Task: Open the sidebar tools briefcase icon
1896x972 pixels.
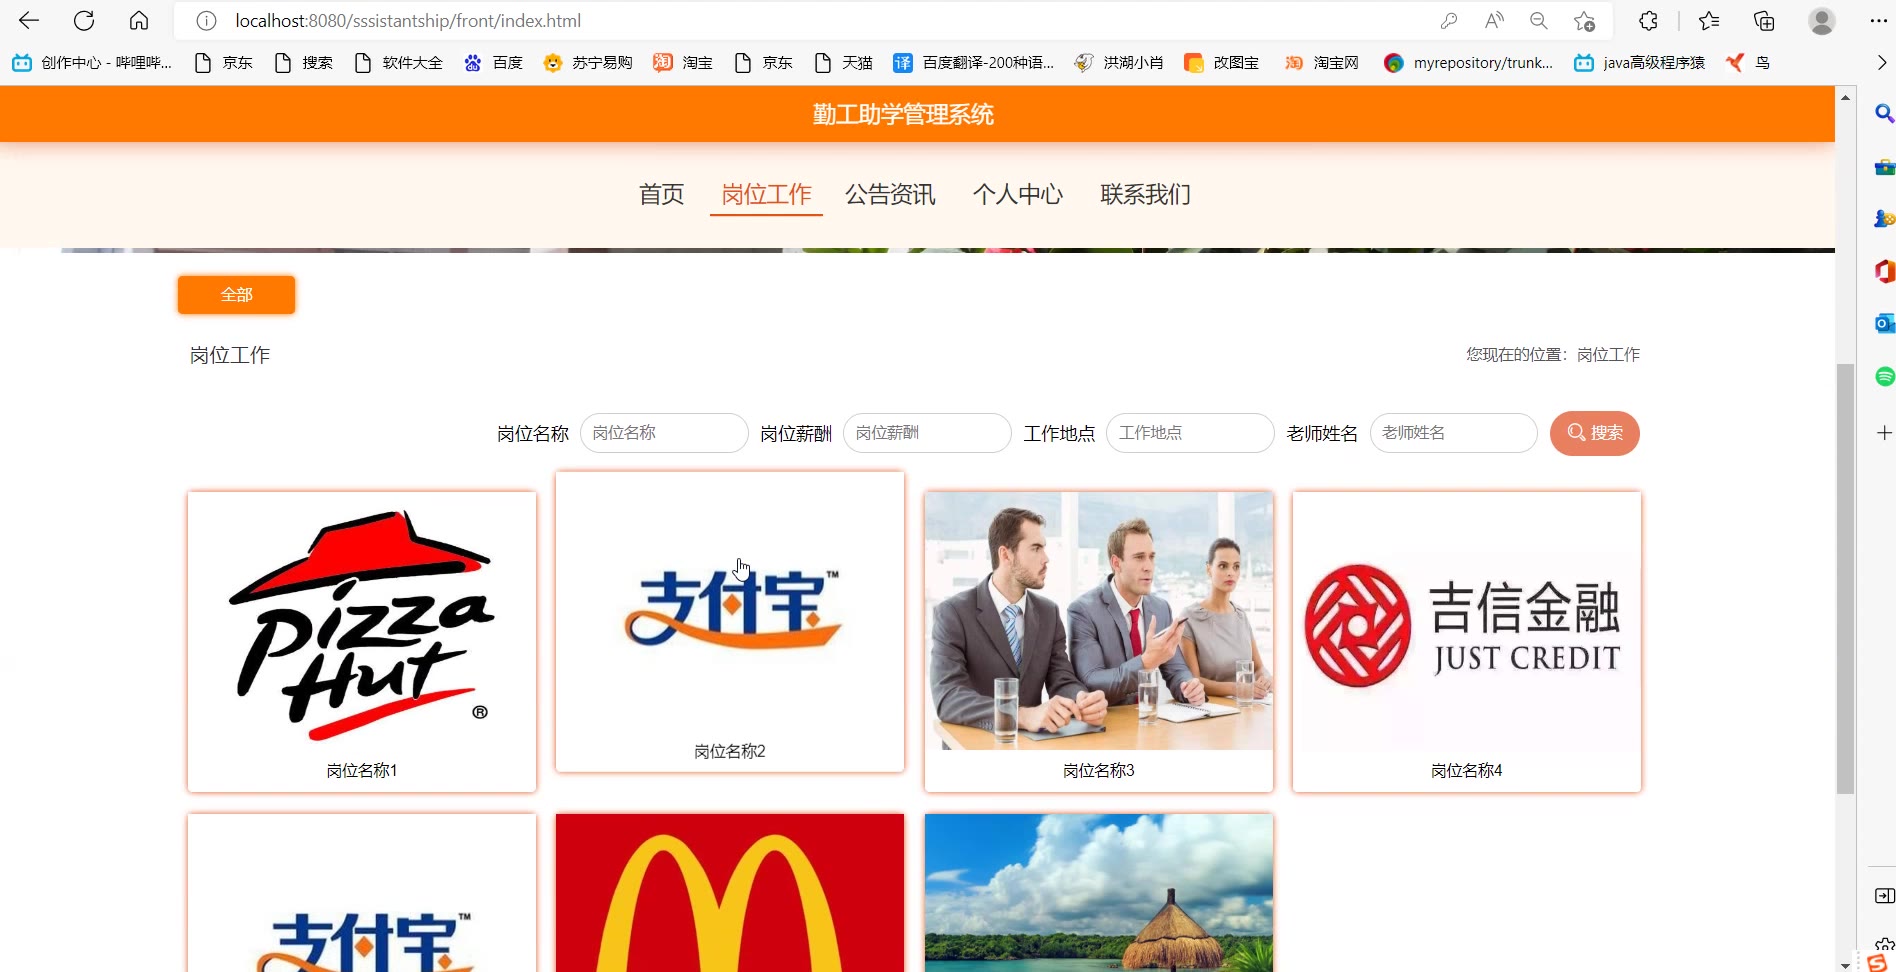Action: point(1884,166)
